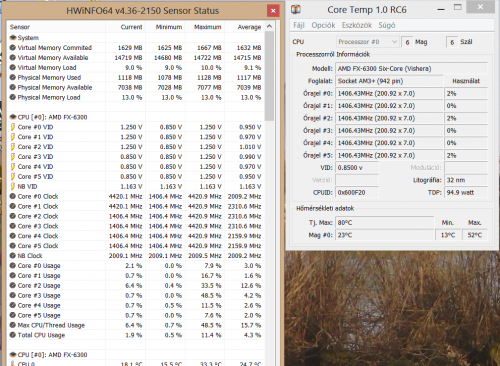The image size is (500, 366).
Task: Click the Modell field showing AMD FX-6300 Six-Core
Action: [411, 69]
